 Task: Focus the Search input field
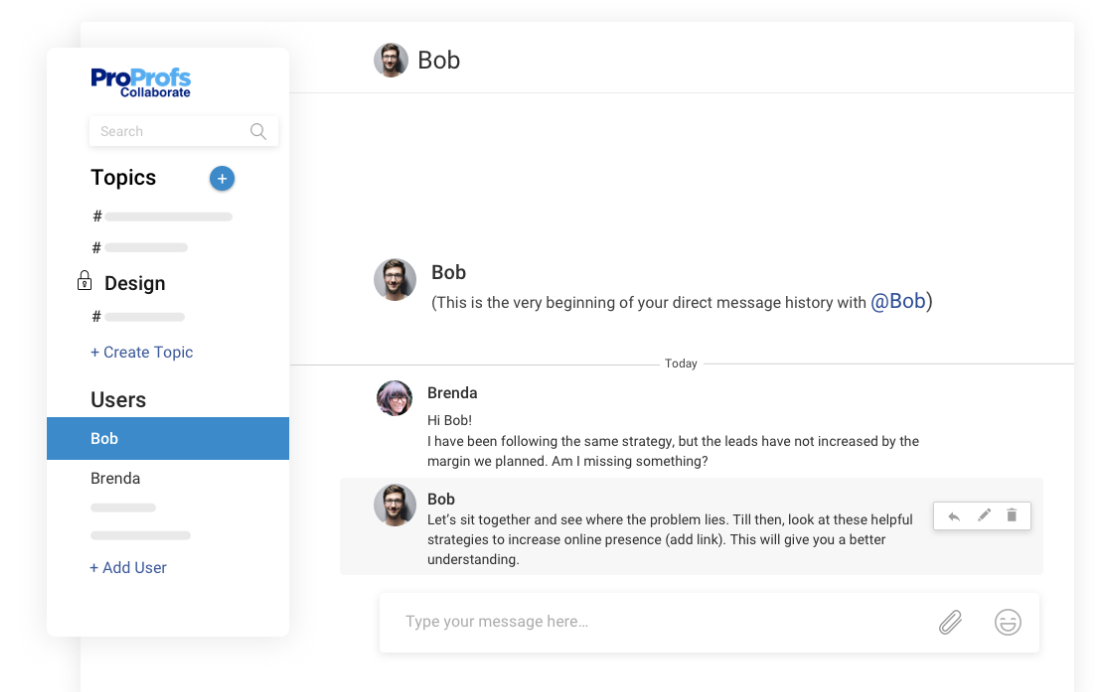(170, 131)
